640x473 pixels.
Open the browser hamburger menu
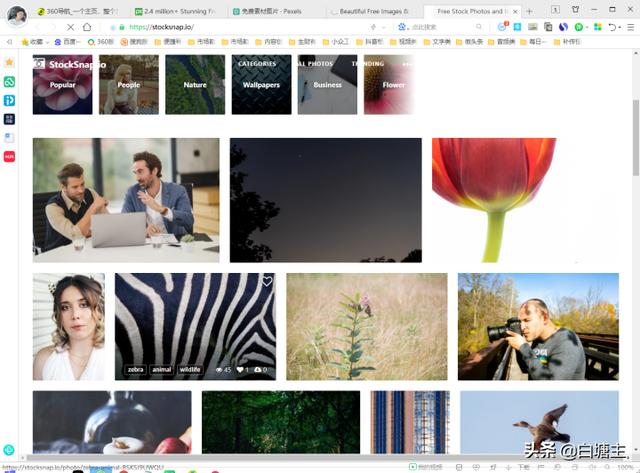pos(631,27)
